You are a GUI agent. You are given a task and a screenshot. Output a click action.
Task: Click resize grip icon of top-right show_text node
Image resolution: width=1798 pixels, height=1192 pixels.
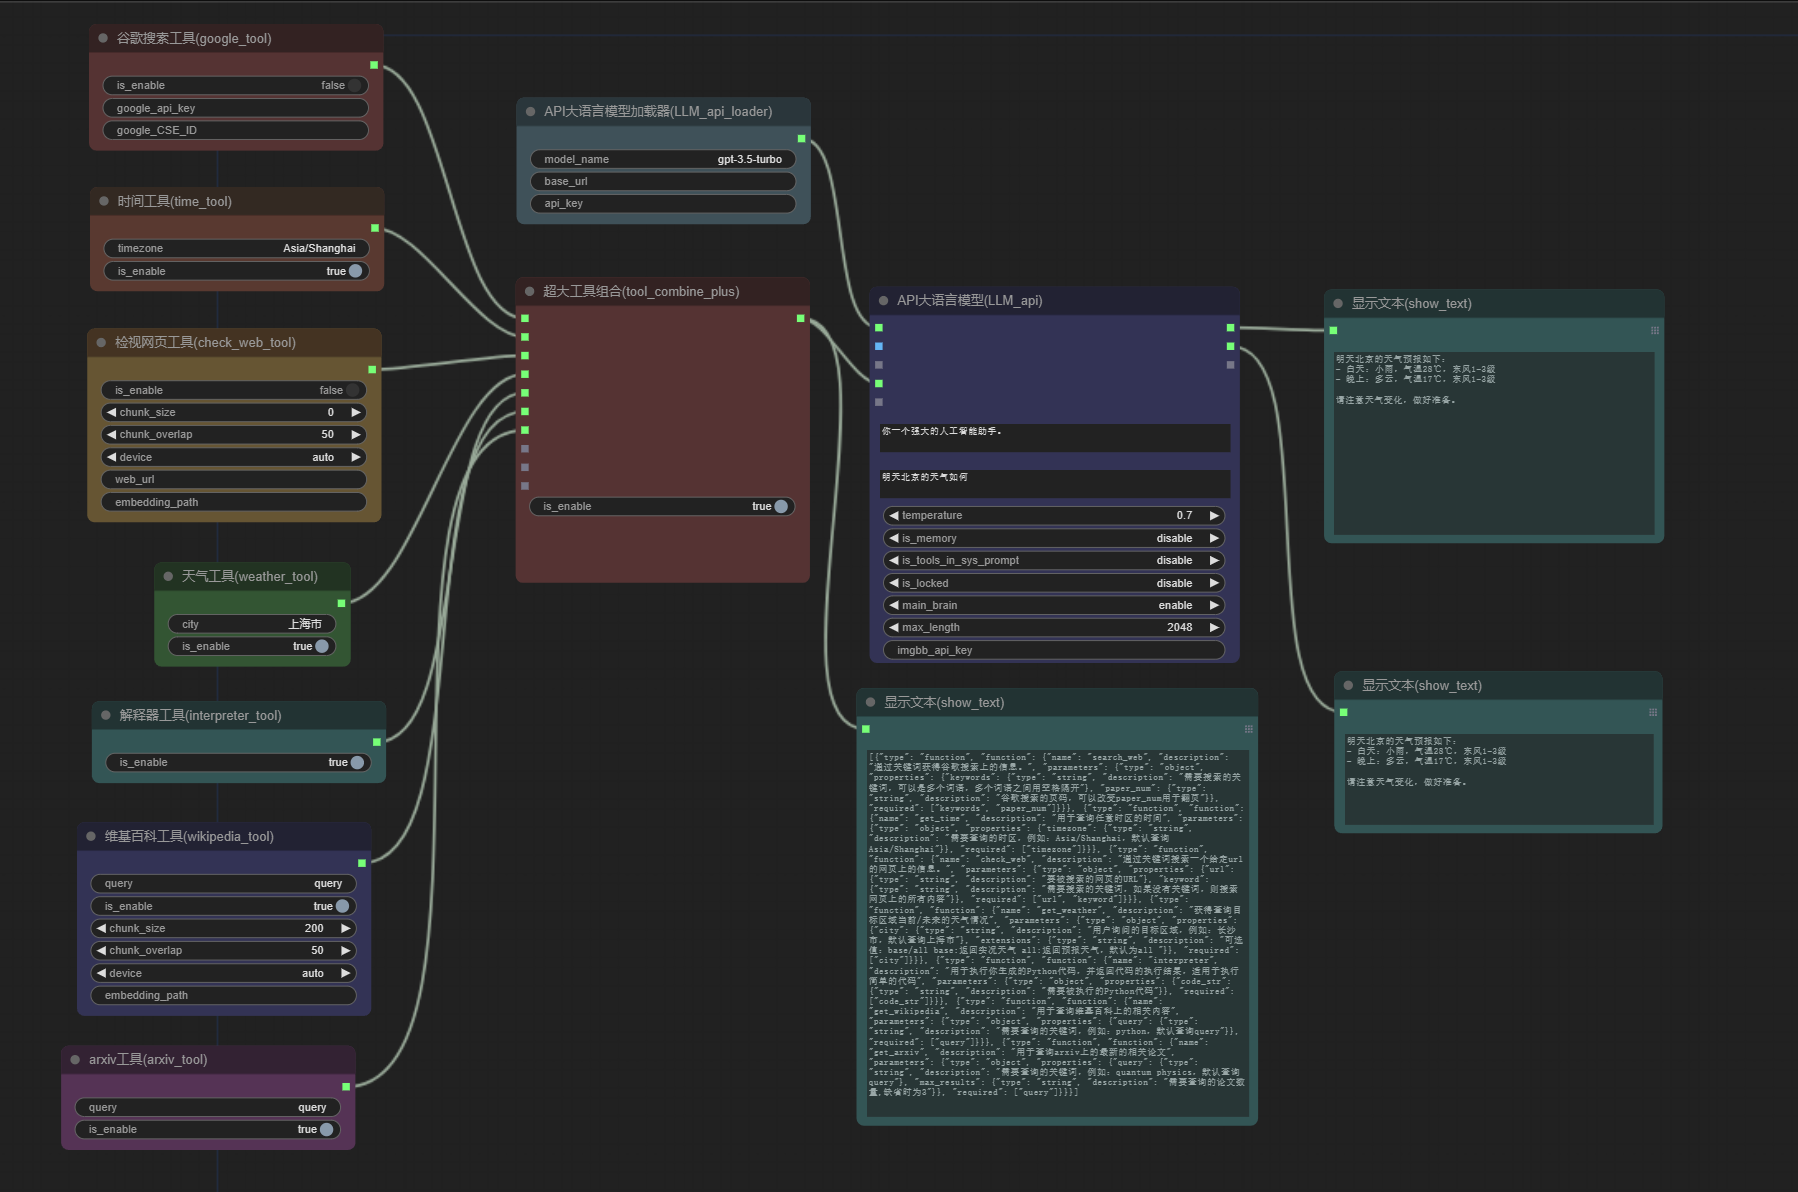click(1655, 330)
